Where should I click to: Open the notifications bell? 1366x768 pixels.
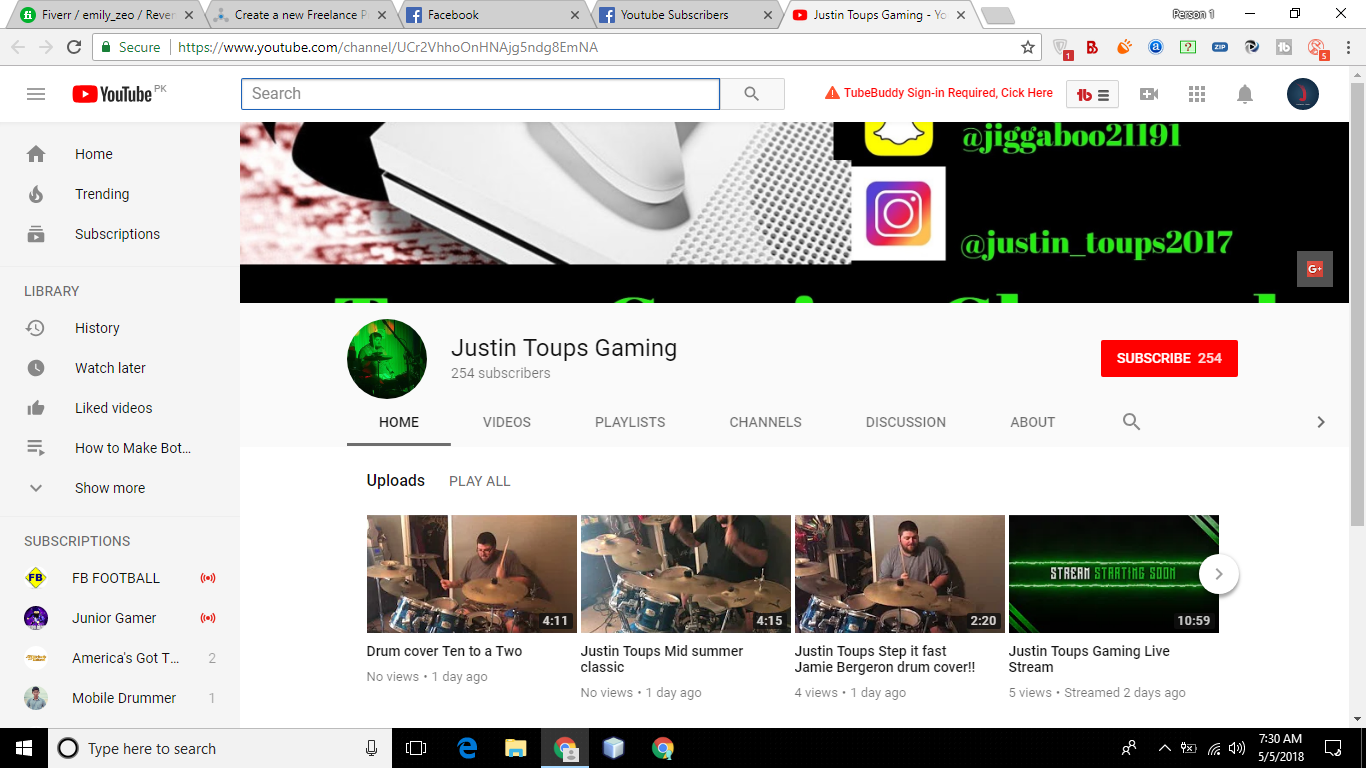point(1244,94)
